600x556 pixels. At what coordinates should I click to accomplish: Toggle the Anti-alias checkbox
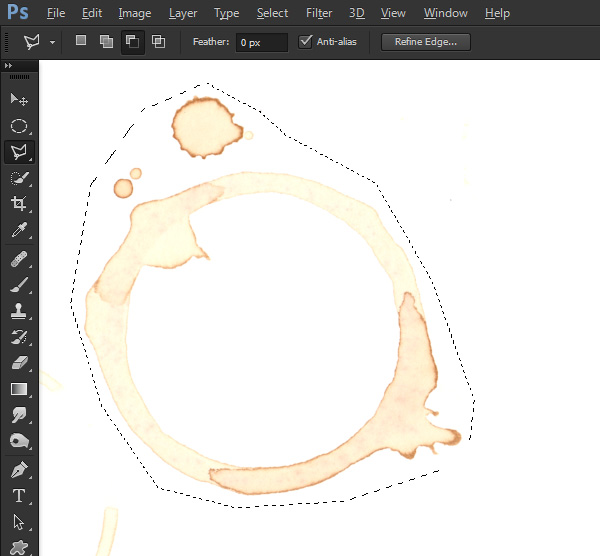pyautogui.click(x=305, y=41)
